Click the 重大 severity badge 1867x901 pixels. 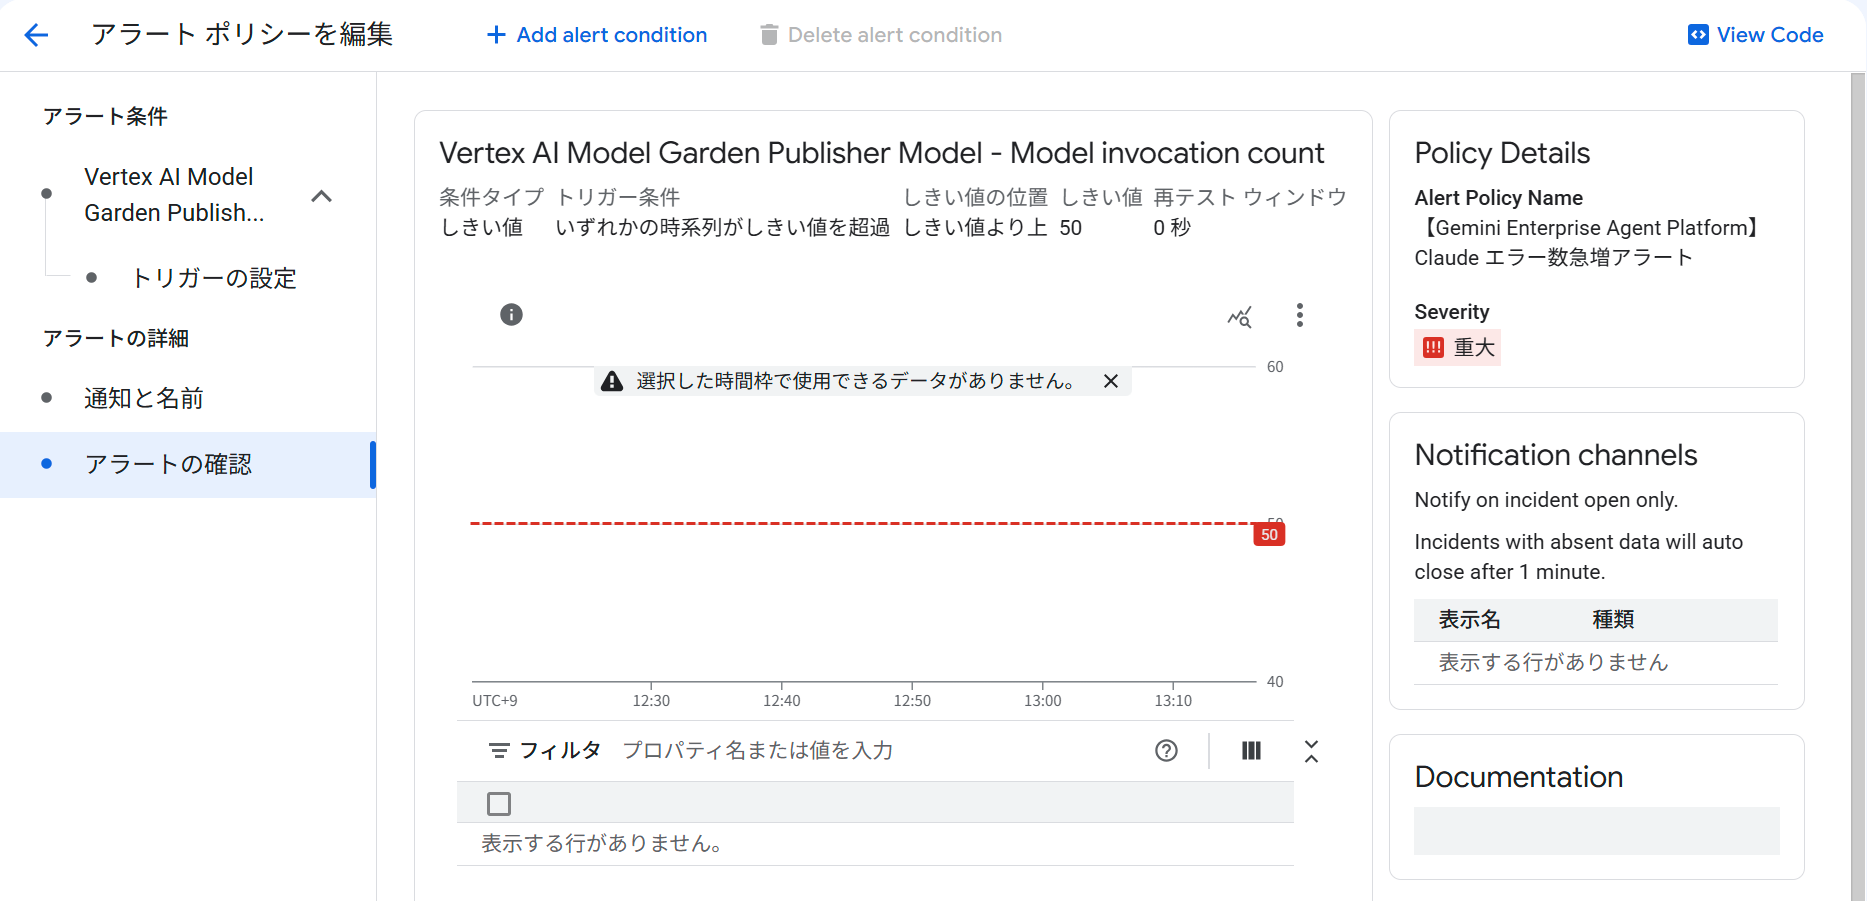click(1457, 348)
